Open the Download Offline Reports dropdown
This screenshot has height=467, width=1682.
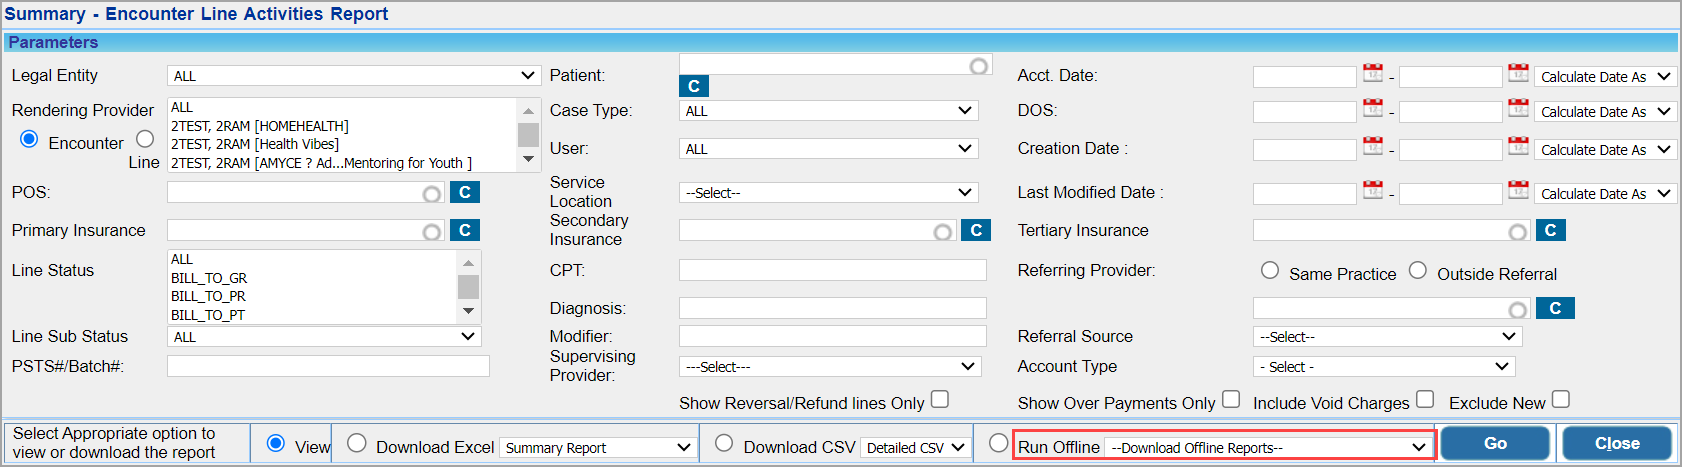click(1268, 447)
